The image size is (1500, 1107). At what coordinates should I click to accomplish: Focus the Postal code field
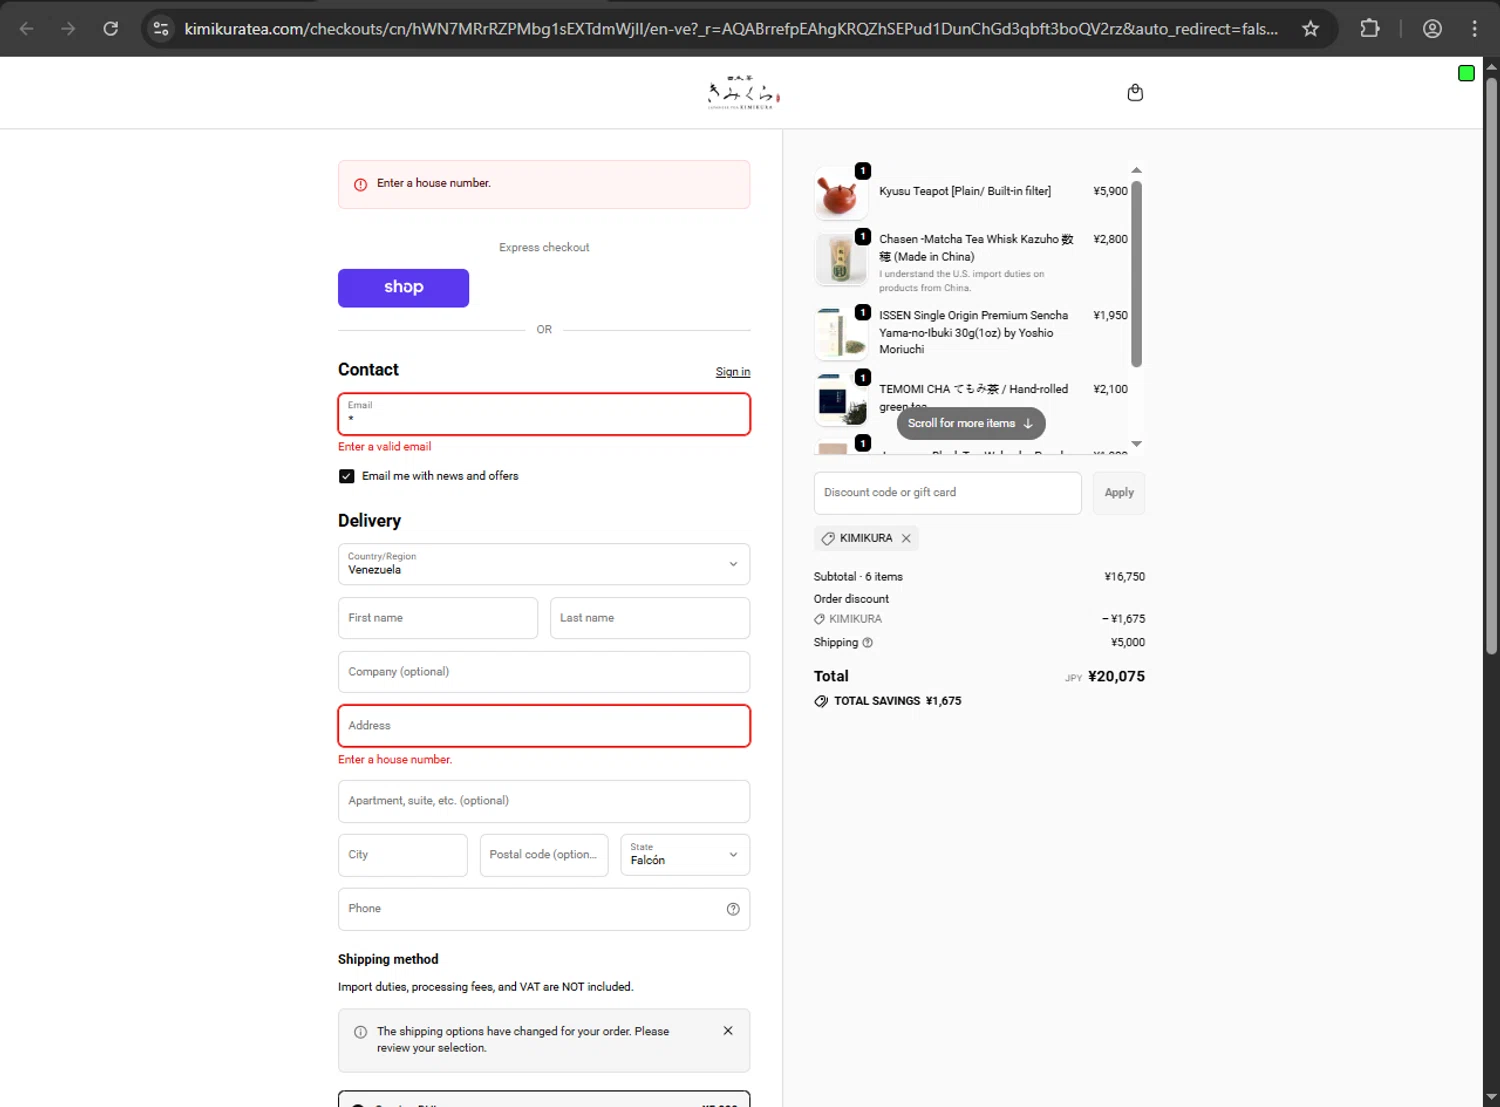point(544,855)
